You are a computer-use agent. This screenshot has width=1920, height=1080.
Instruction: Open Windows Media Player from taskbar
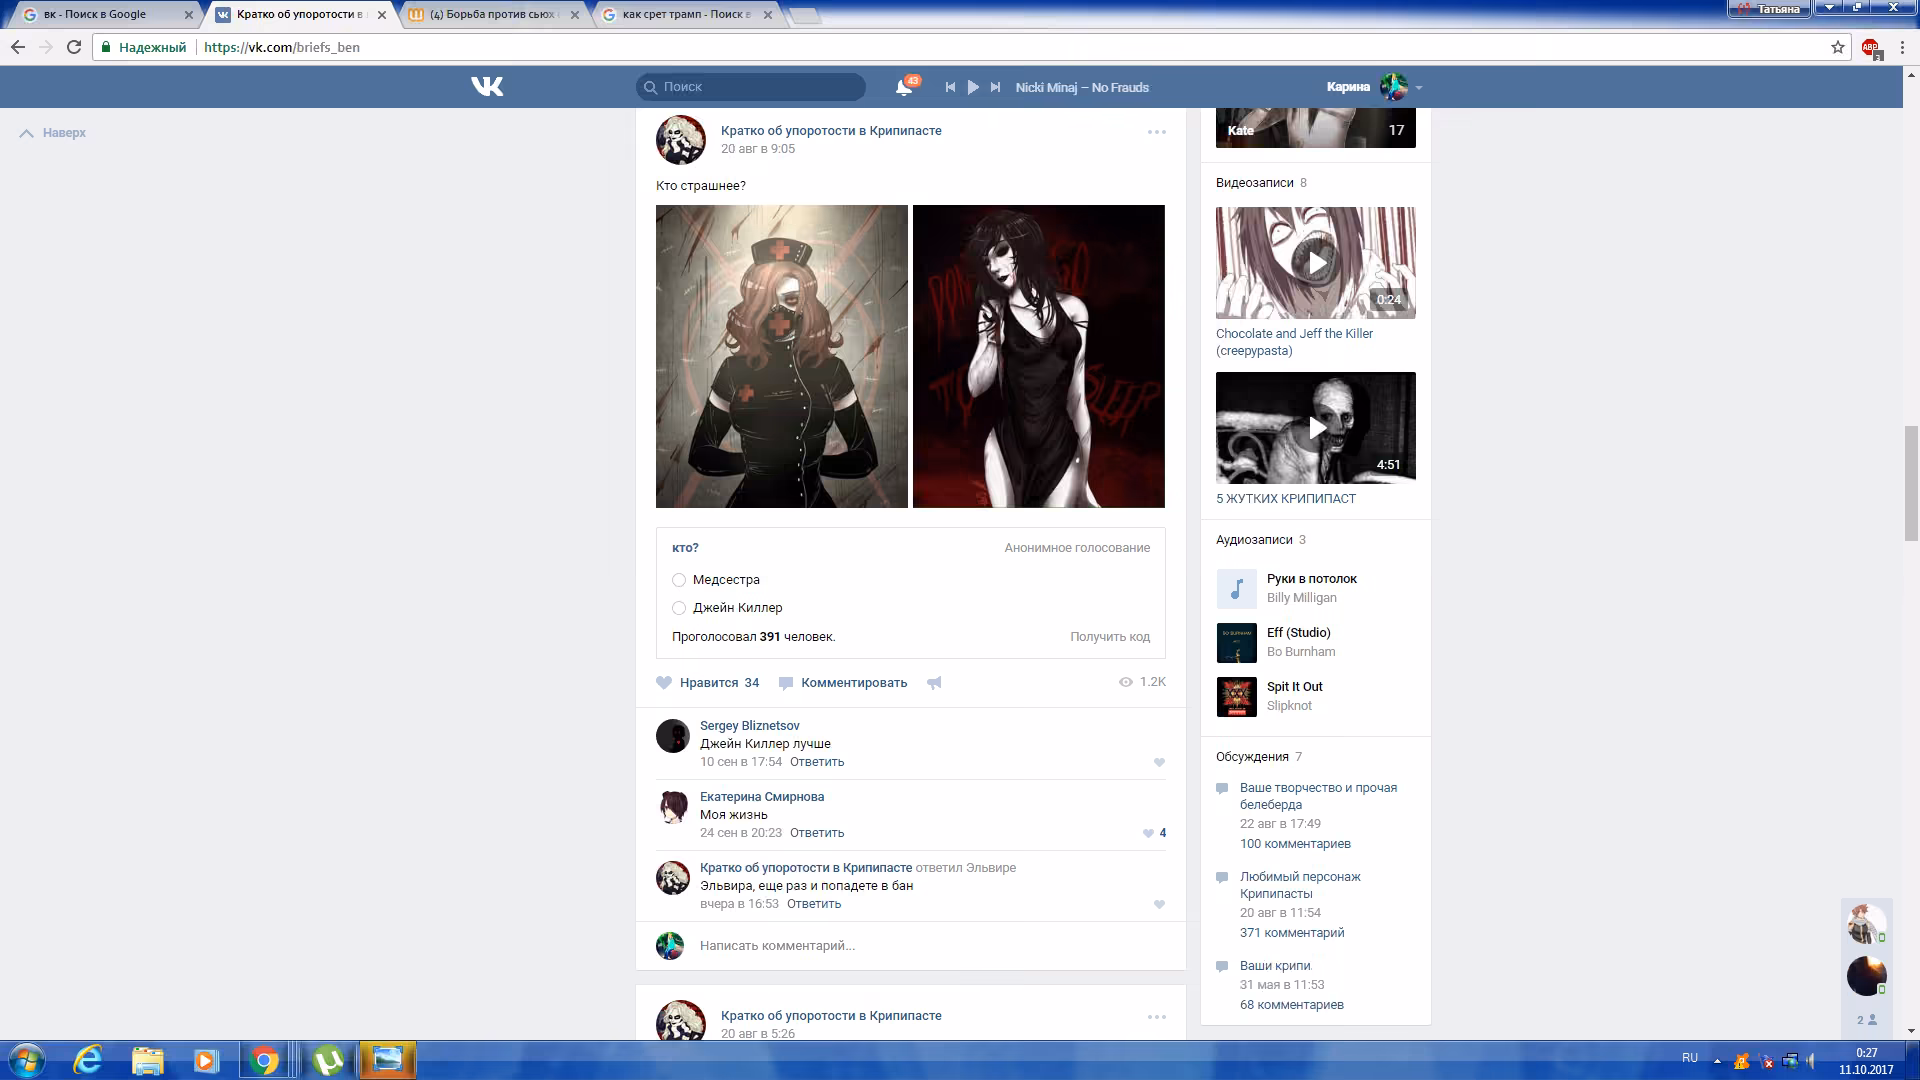pos(206,1060)
